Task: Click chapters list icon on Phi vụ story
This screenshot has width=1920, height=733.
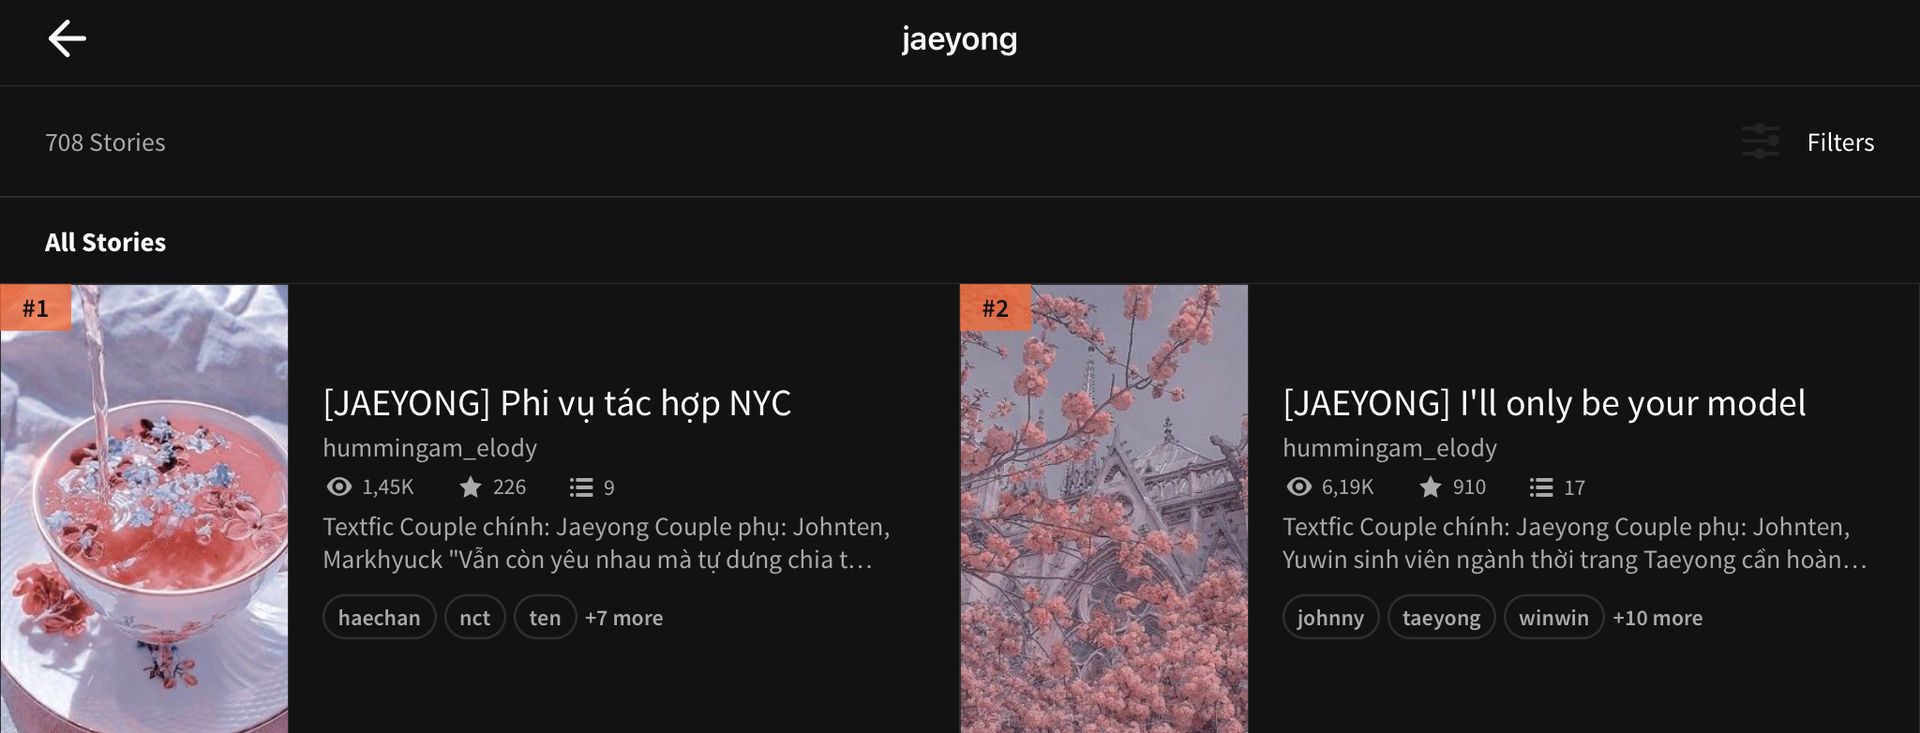Action: (x=581, y=487)
